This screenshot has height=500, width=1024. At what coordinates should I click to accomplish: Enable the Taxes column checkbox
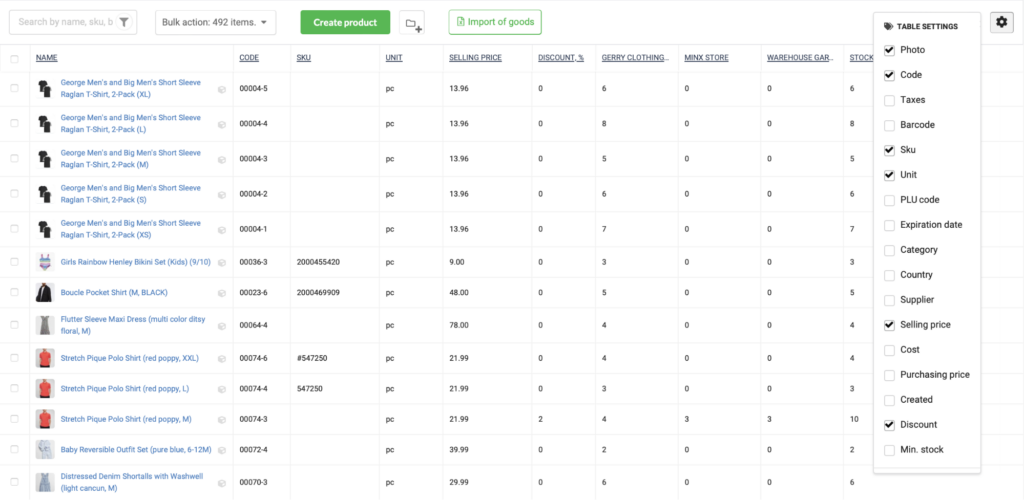click(x=889, y=101)
